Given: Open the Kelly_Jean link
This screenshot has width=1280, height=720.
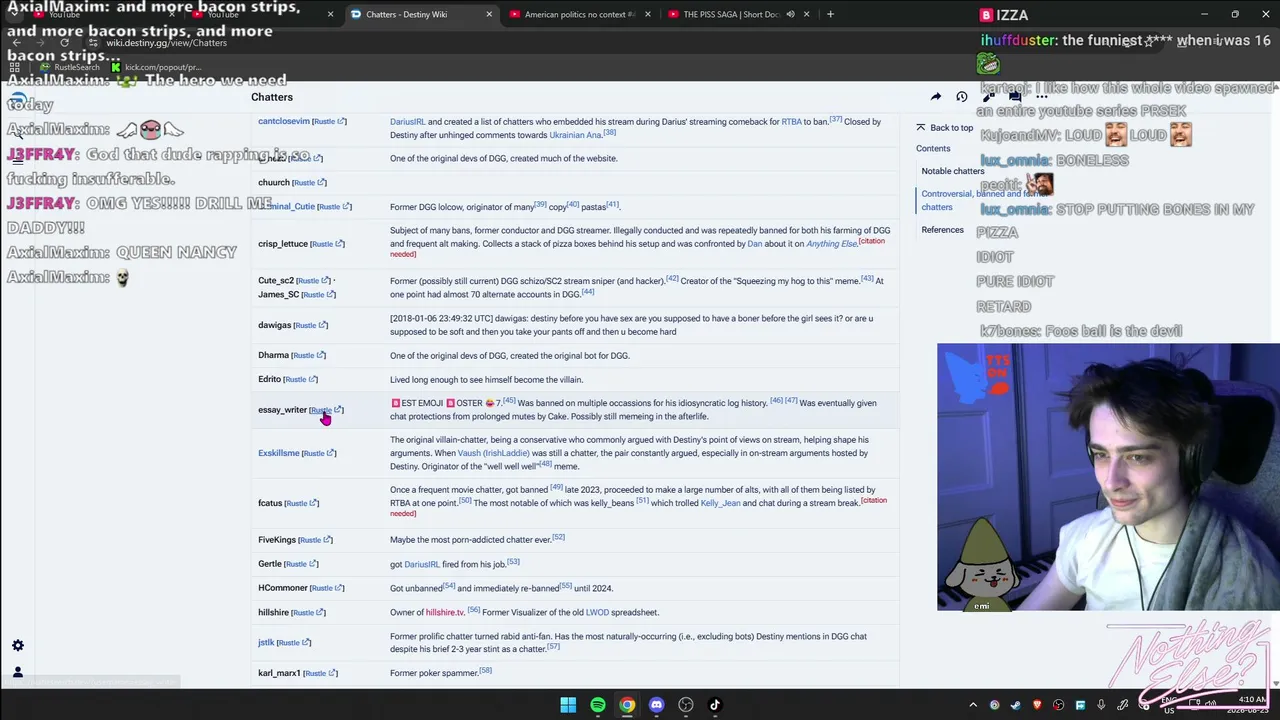Looking at the screenshot, I should [x=721, y=503].
